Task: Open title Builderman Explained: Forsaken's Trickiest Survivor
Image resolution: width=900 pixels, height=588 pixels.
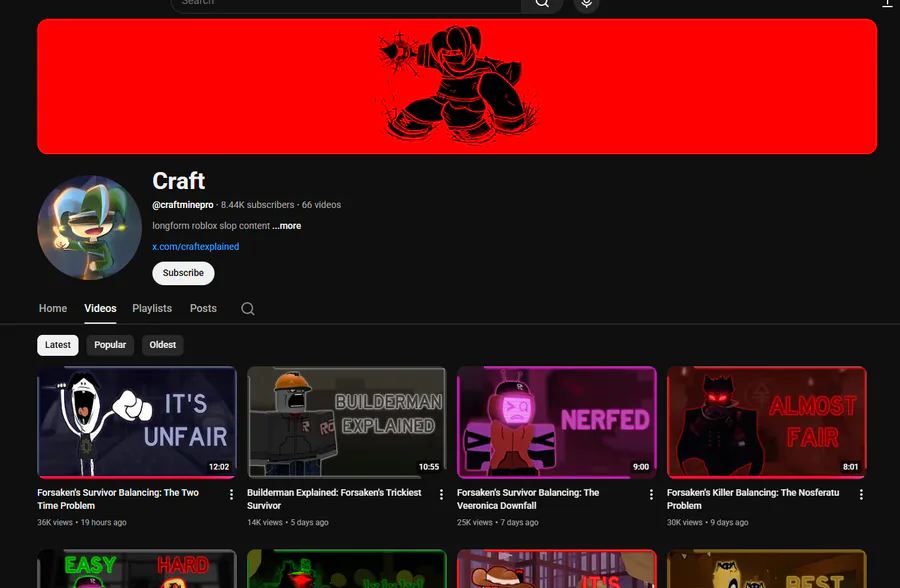Action: coord(334,499)
